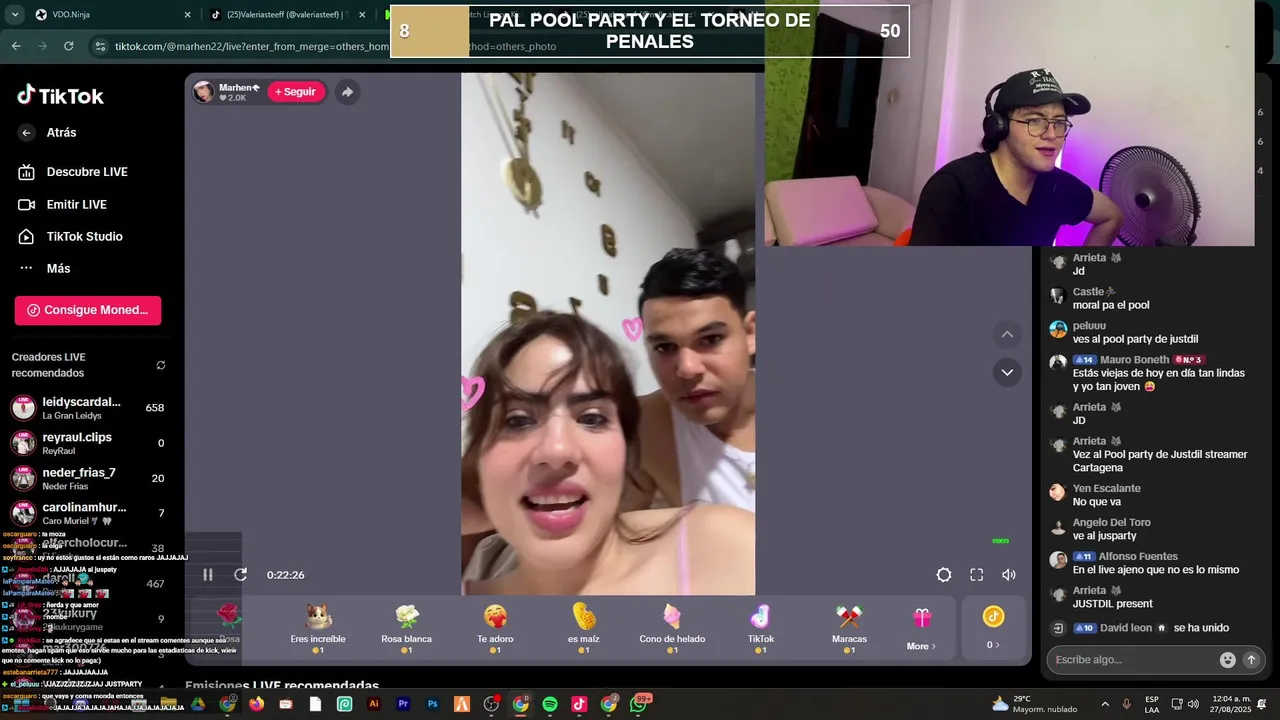
Task: Send the Te adoro gift
Action: 495,628
